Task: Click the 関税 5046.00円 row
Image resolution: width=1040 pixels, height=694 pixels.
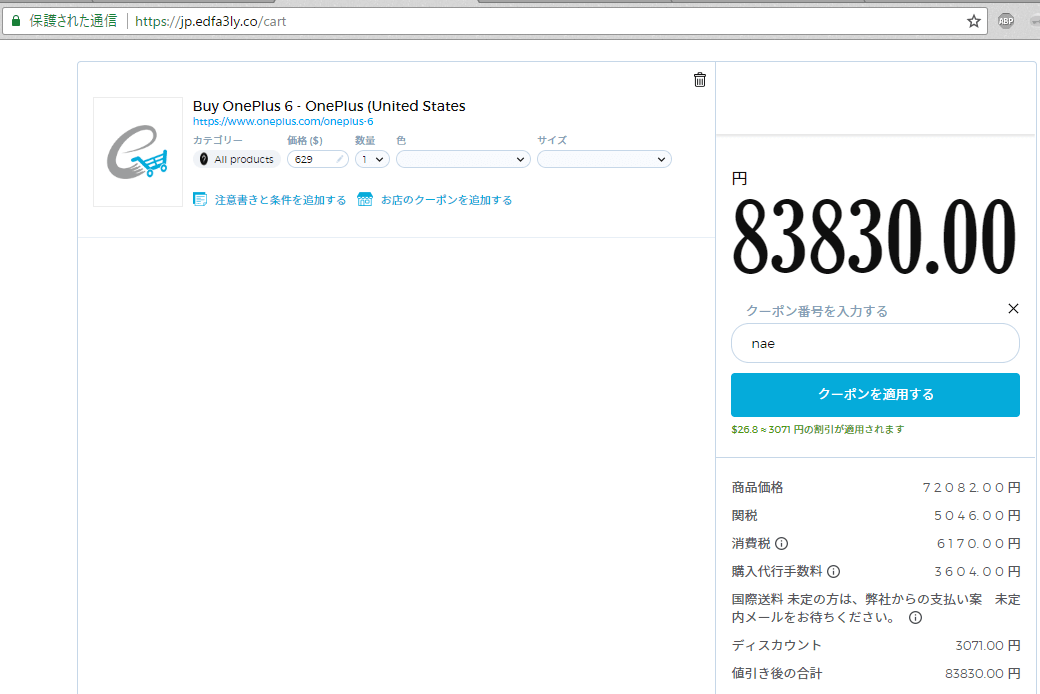Action: point(876,516)
